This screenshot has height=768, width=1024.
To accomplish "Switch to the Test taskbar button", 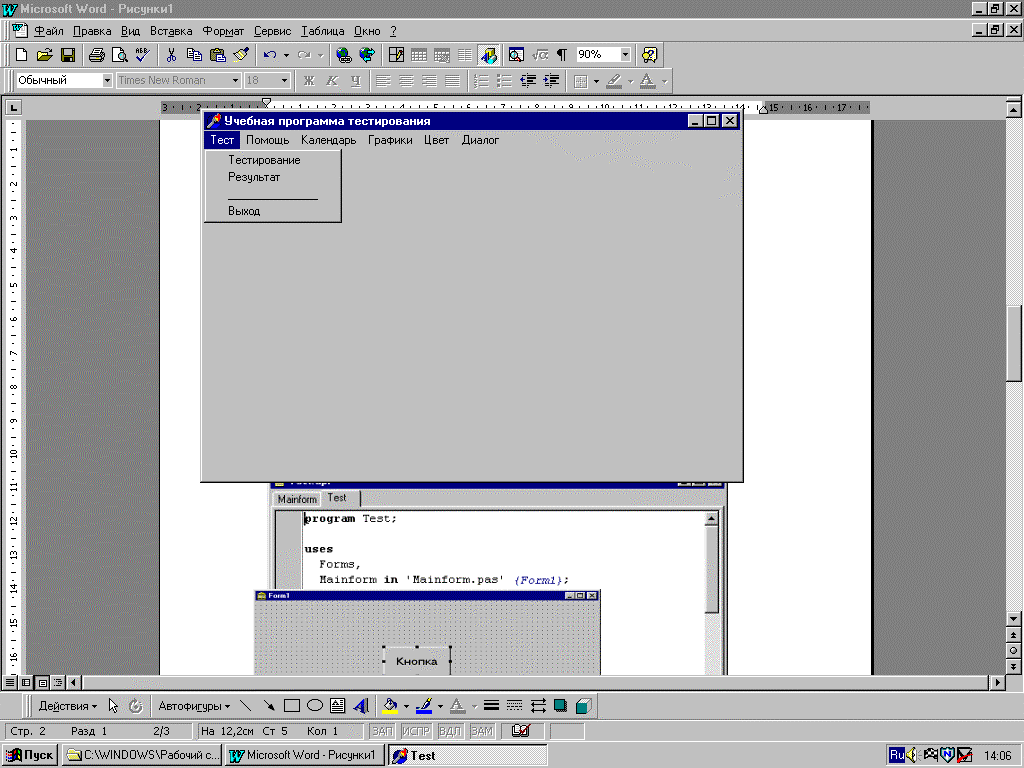I will coord(468,755).
